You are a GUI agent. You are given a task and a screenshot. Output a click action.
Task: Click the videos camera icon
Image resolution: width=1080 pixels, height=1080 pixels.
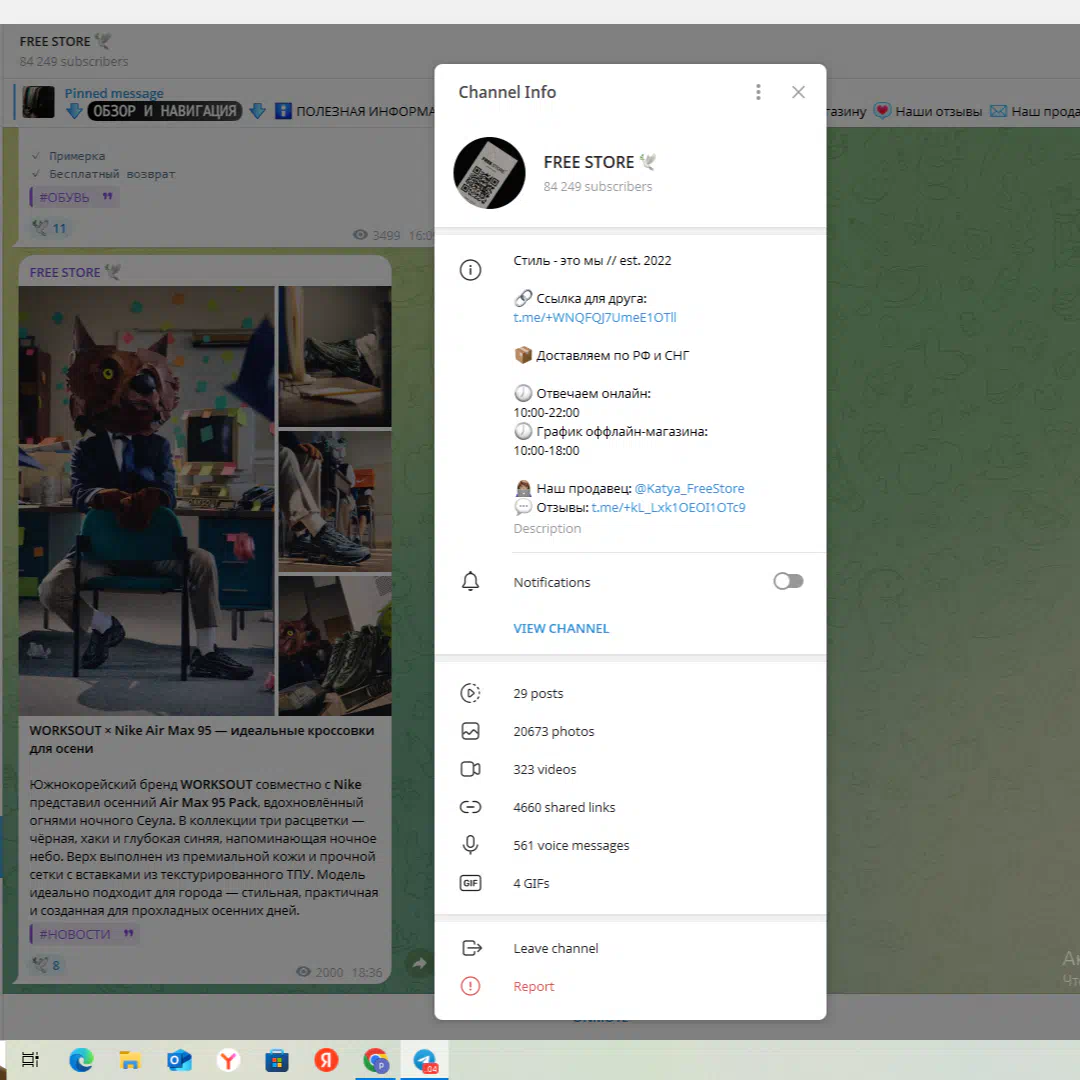(470, 769)
